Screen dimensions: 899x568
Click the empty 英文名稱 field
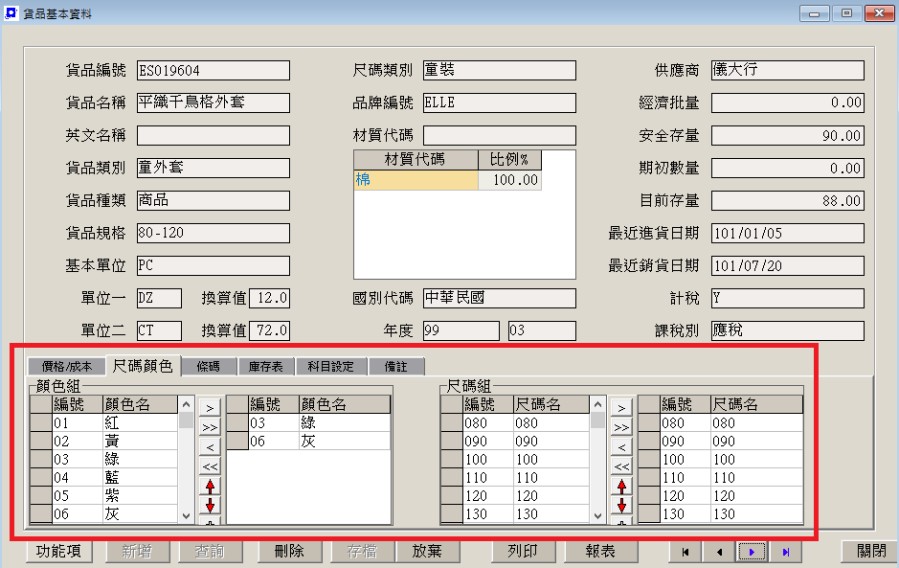click(x=213, y=136)
